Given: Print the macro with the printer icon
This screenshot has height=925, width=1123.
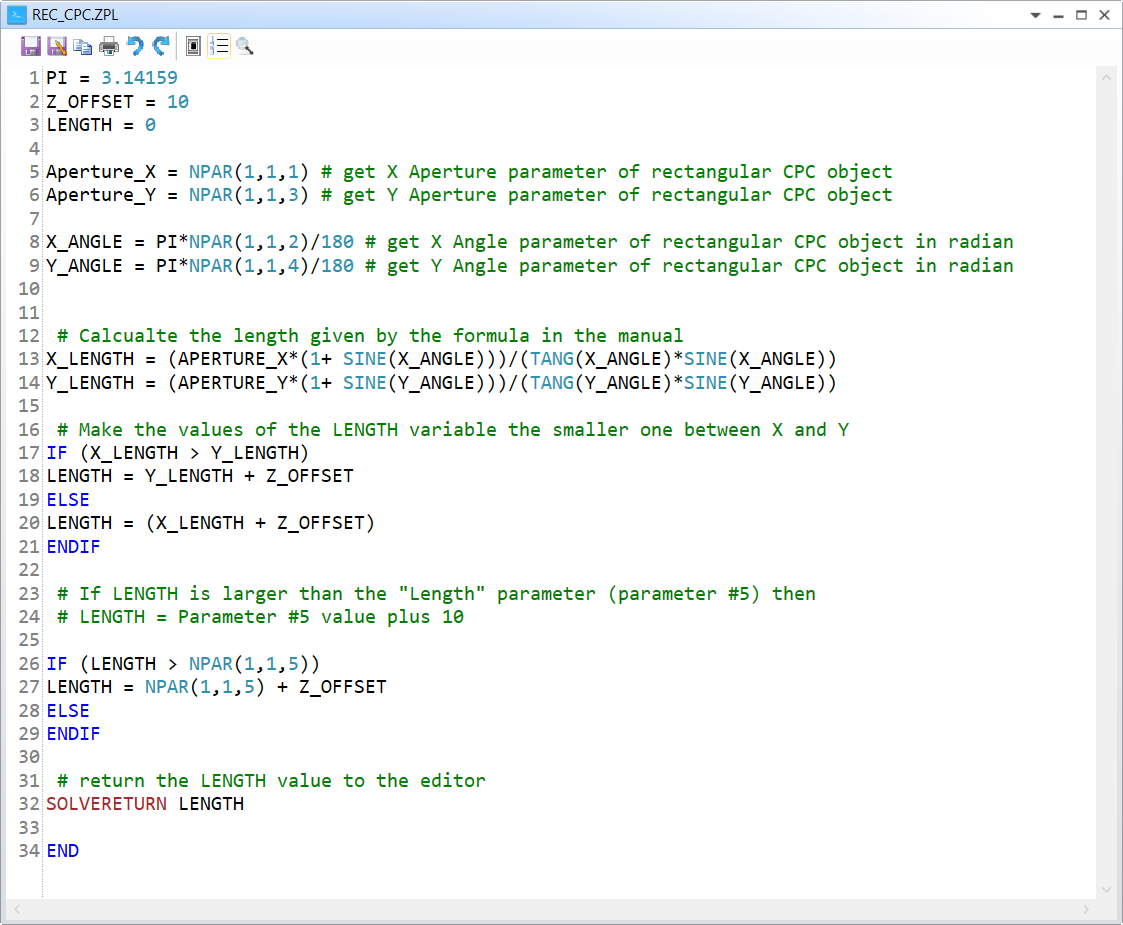Looking at the screenshot, I should pos(109,47).
